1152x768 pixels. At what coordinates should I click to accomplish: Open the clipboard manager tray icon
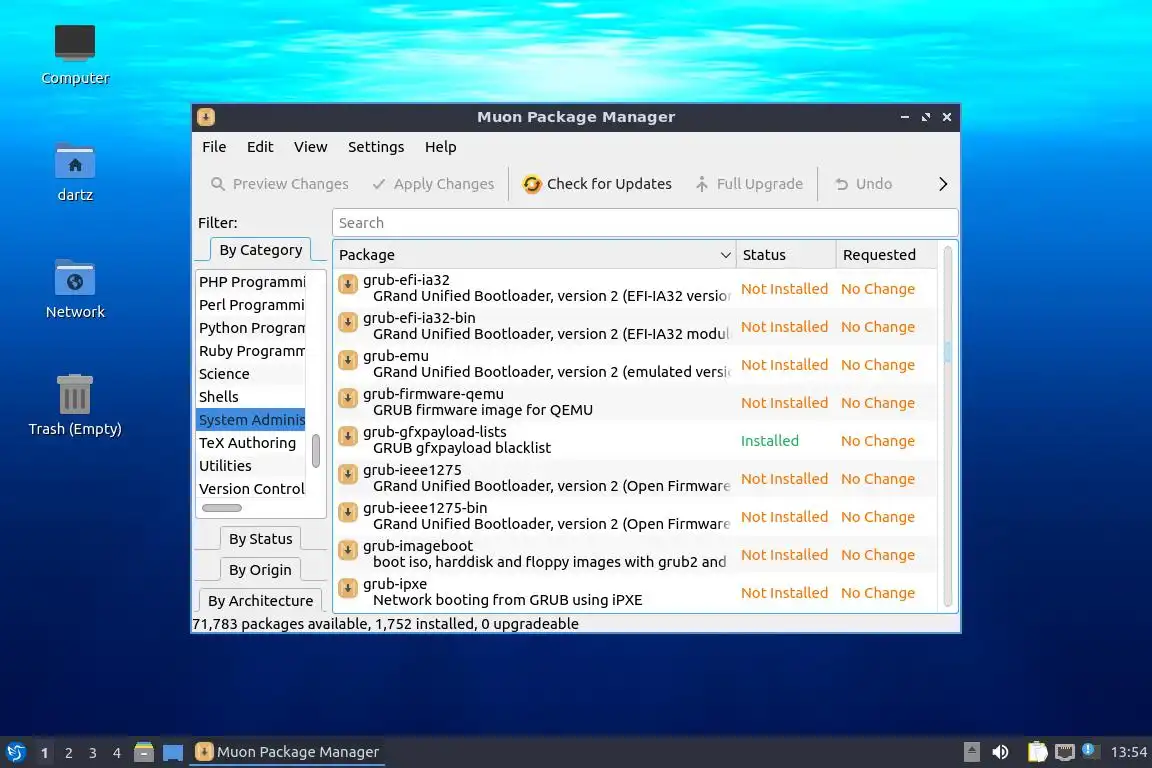(x=1037, y=752)
